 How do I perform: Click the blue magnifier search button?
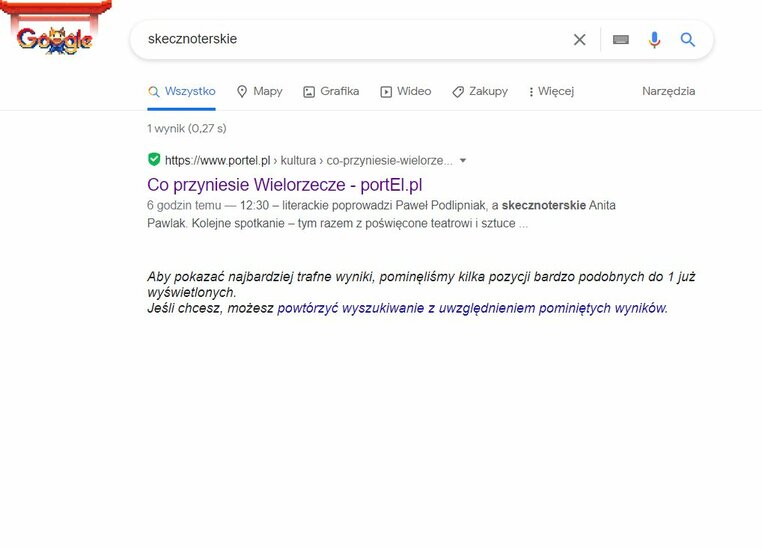687,39
